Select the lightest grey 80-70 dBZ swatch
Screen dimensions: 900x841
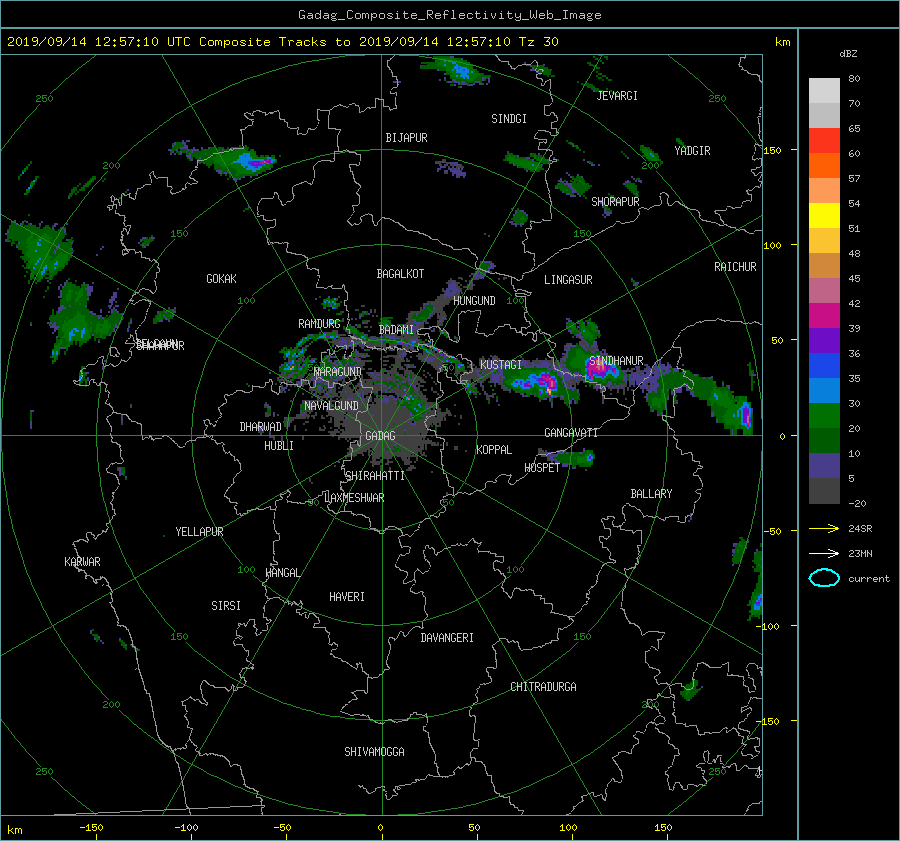824,90
